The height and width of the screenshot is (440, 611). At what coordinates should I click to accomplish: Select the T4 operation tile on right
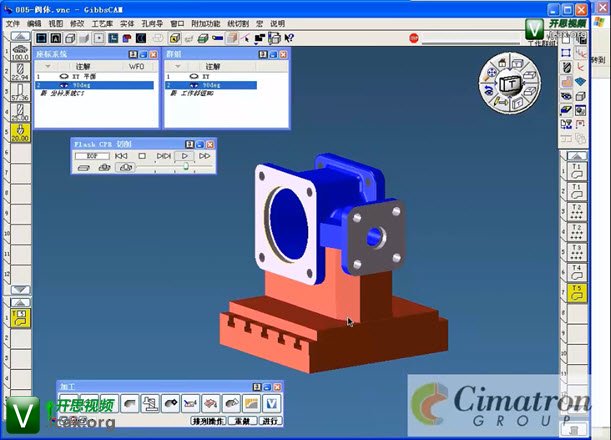(577, 272)
